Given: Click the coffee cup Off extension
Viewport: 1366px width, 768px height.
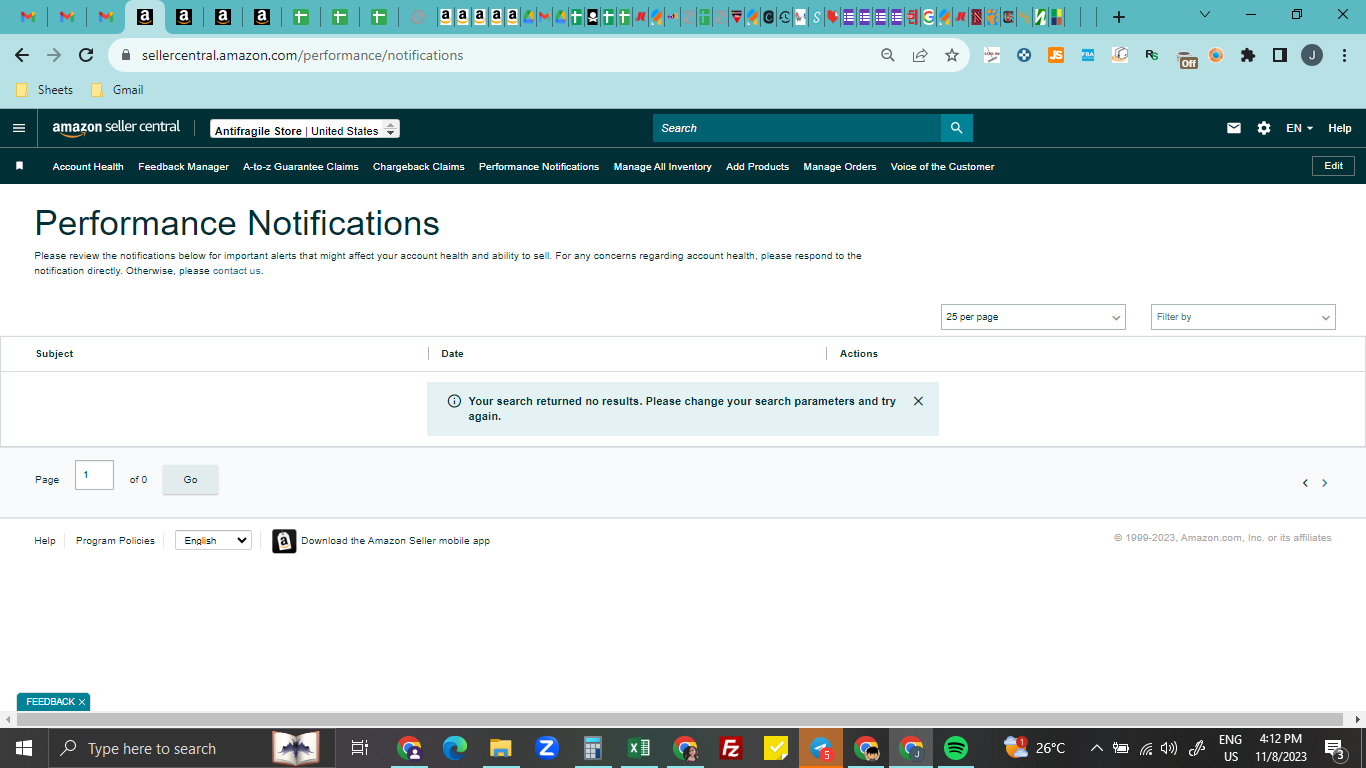Looking at the screenshot, I should (1186, 58).
